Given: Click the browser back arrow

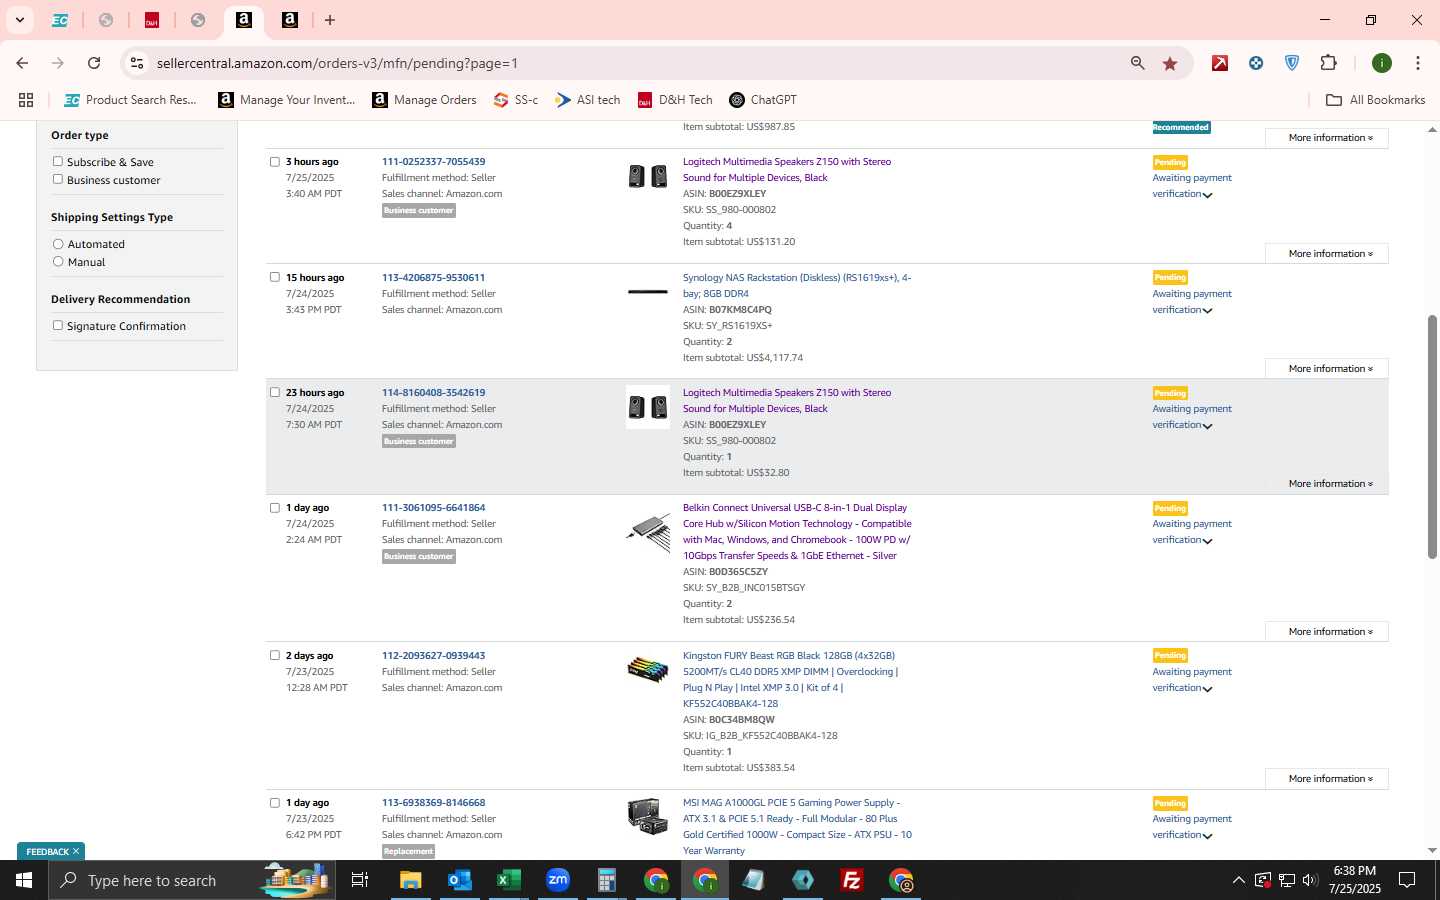Looking at the screenshot, I should pos(22,63).
